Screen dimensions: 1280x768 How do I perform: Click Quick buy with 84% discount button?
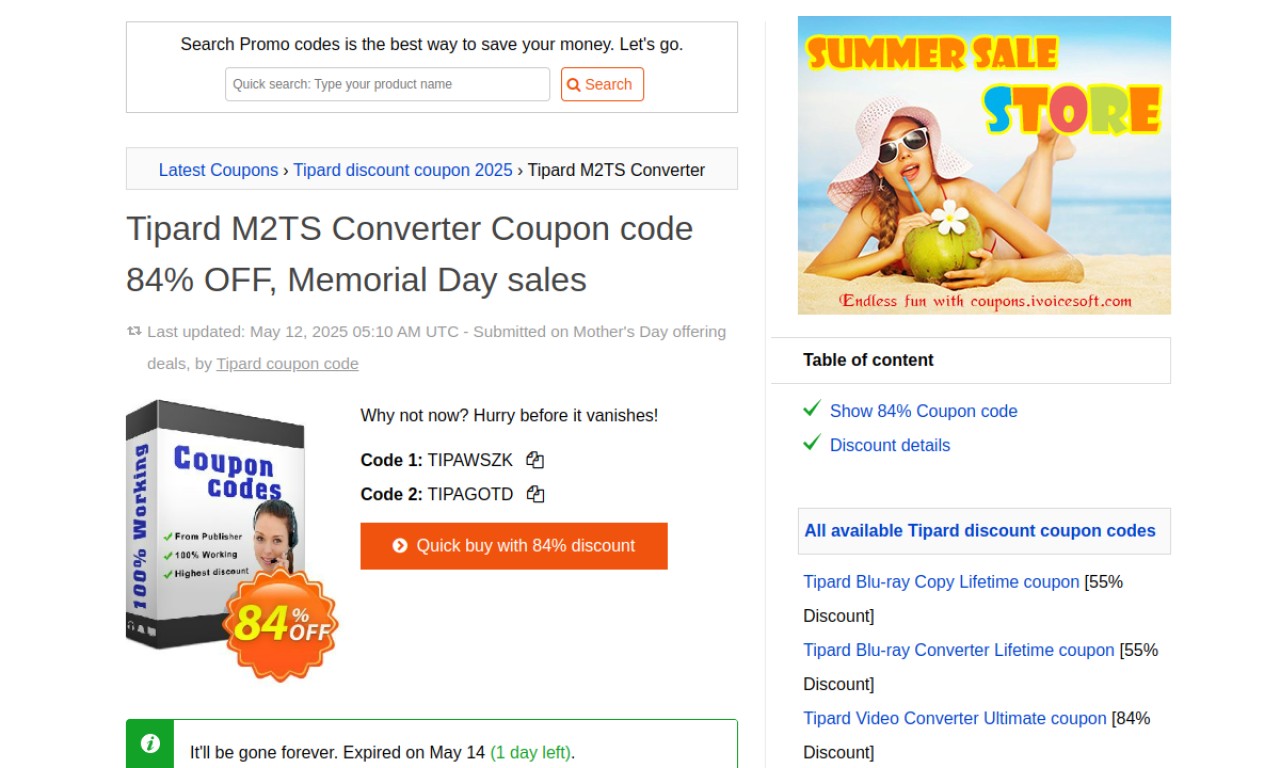click(x=514, y=546)
